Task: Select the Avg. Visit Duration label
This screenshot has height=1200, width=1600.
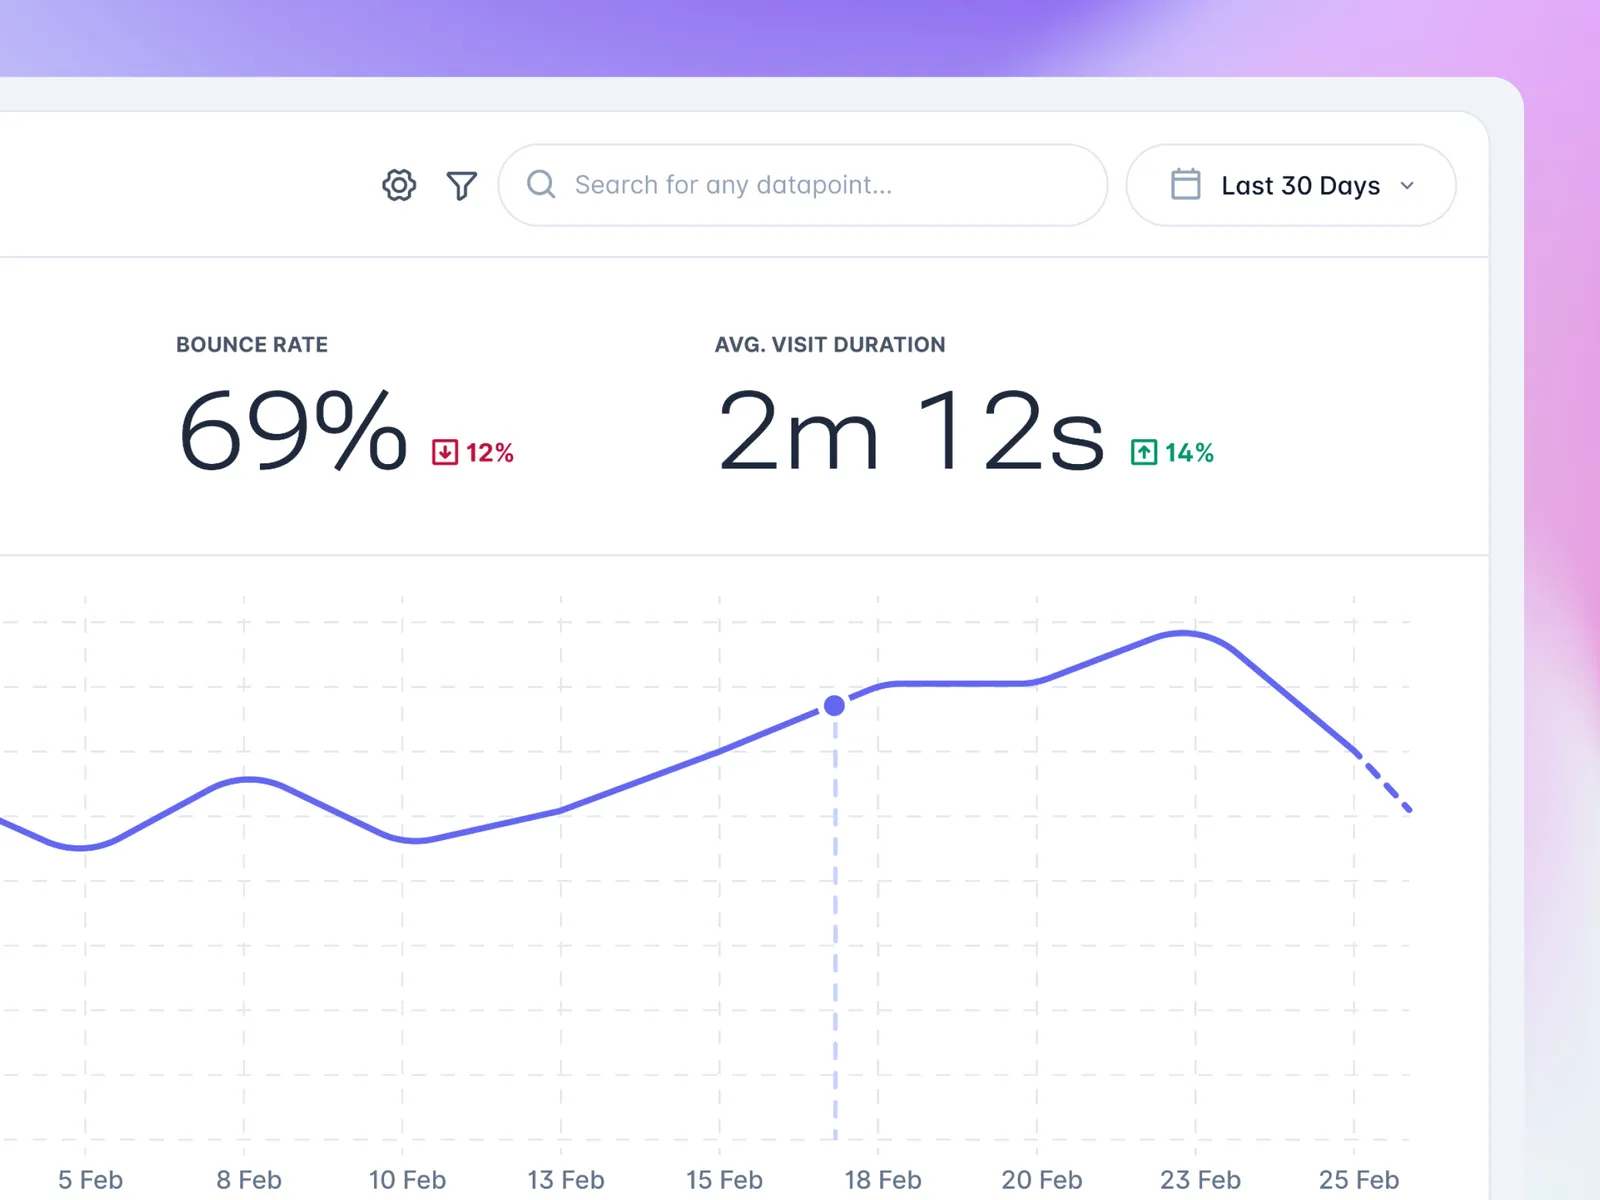Action: 829,345
